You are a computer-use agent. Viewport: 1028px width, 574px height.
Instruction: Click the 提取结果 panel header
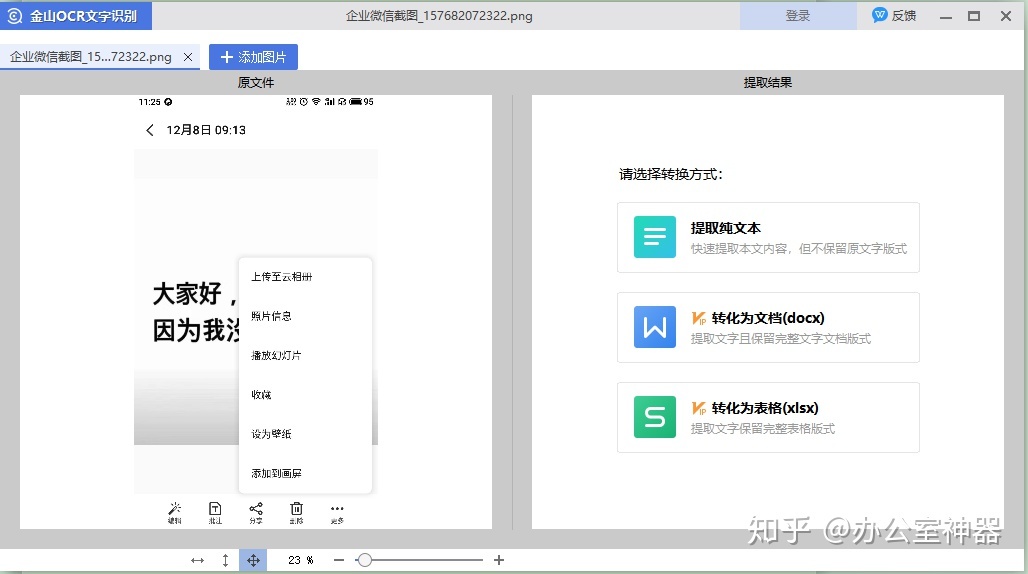tap(768, 83)
